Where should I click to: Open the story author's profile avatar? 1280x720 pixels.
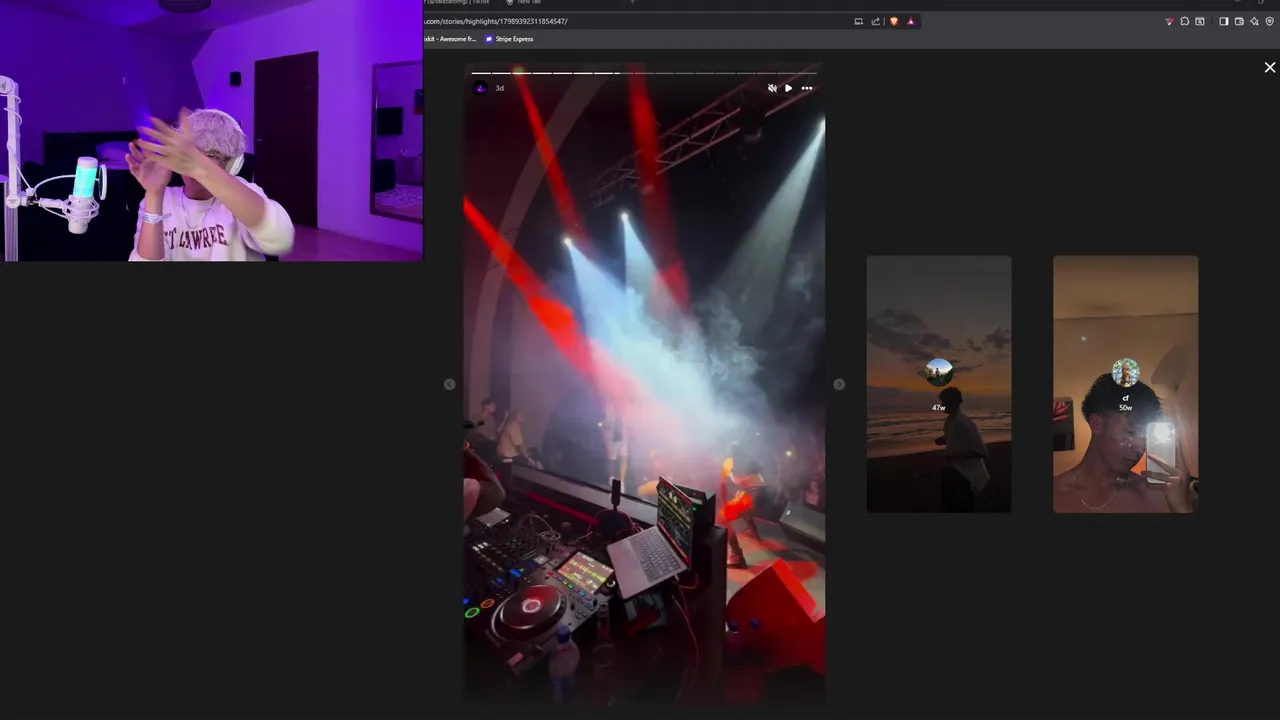tap(480, 88)
